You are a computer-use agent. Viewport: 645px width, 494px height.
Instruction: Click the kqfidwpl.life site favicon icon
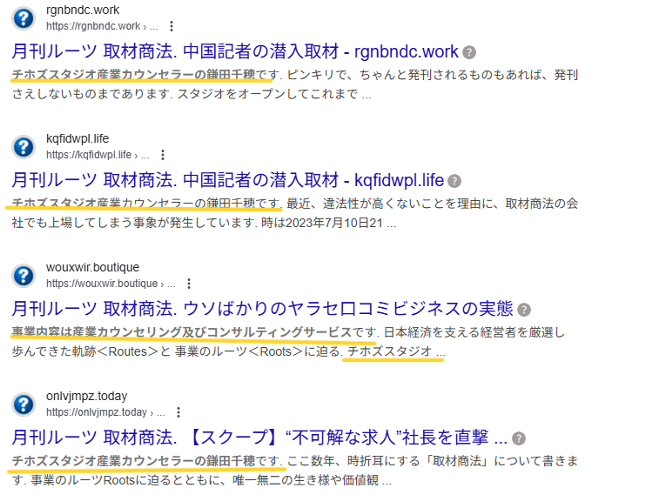tap(23, 147)
